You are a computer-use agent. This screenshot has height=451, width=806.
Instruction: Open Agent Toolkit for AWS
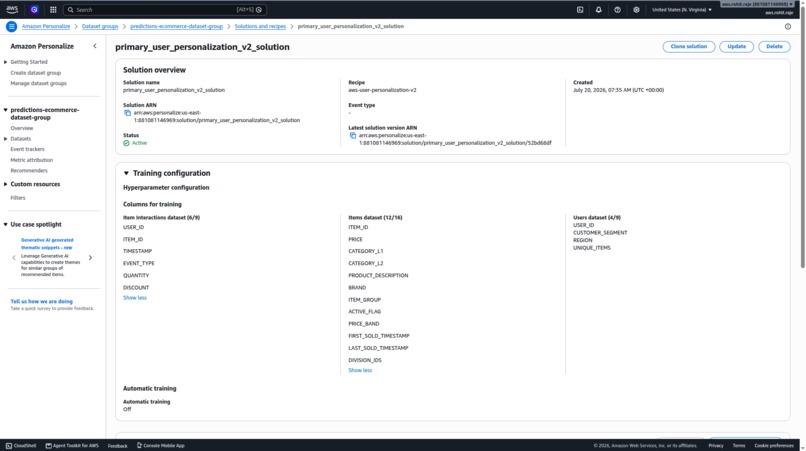pos(72,445)
